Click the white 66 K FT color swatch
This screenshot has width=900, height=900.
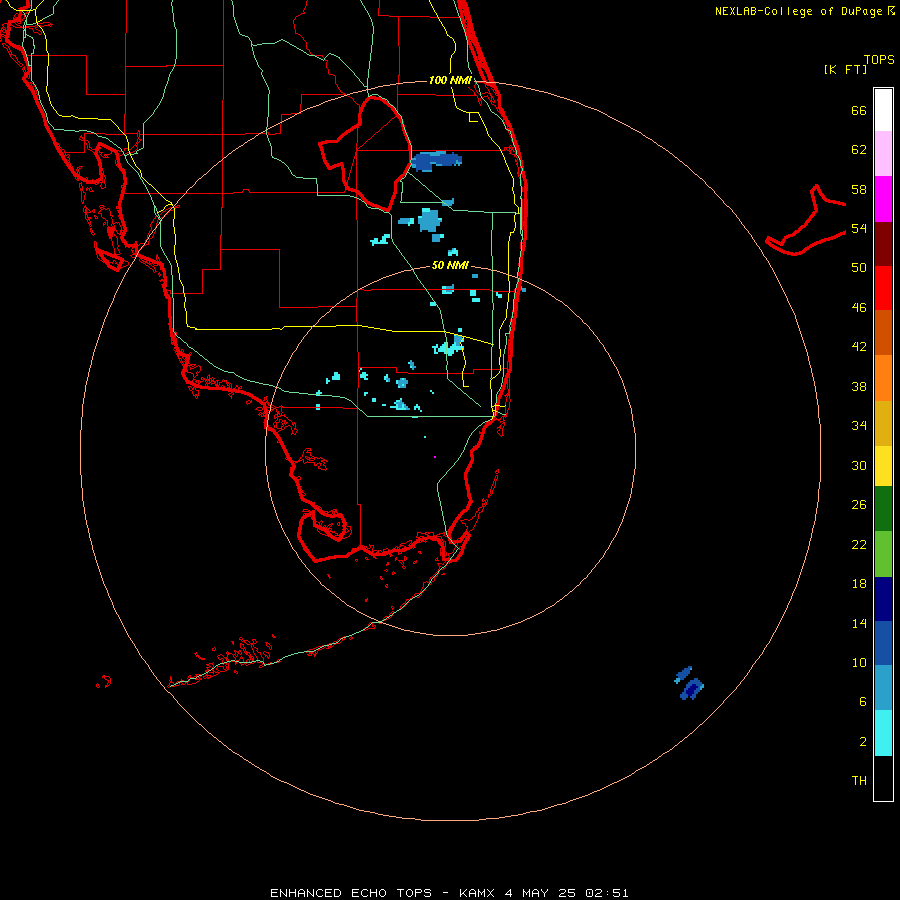tap(883, 110)
